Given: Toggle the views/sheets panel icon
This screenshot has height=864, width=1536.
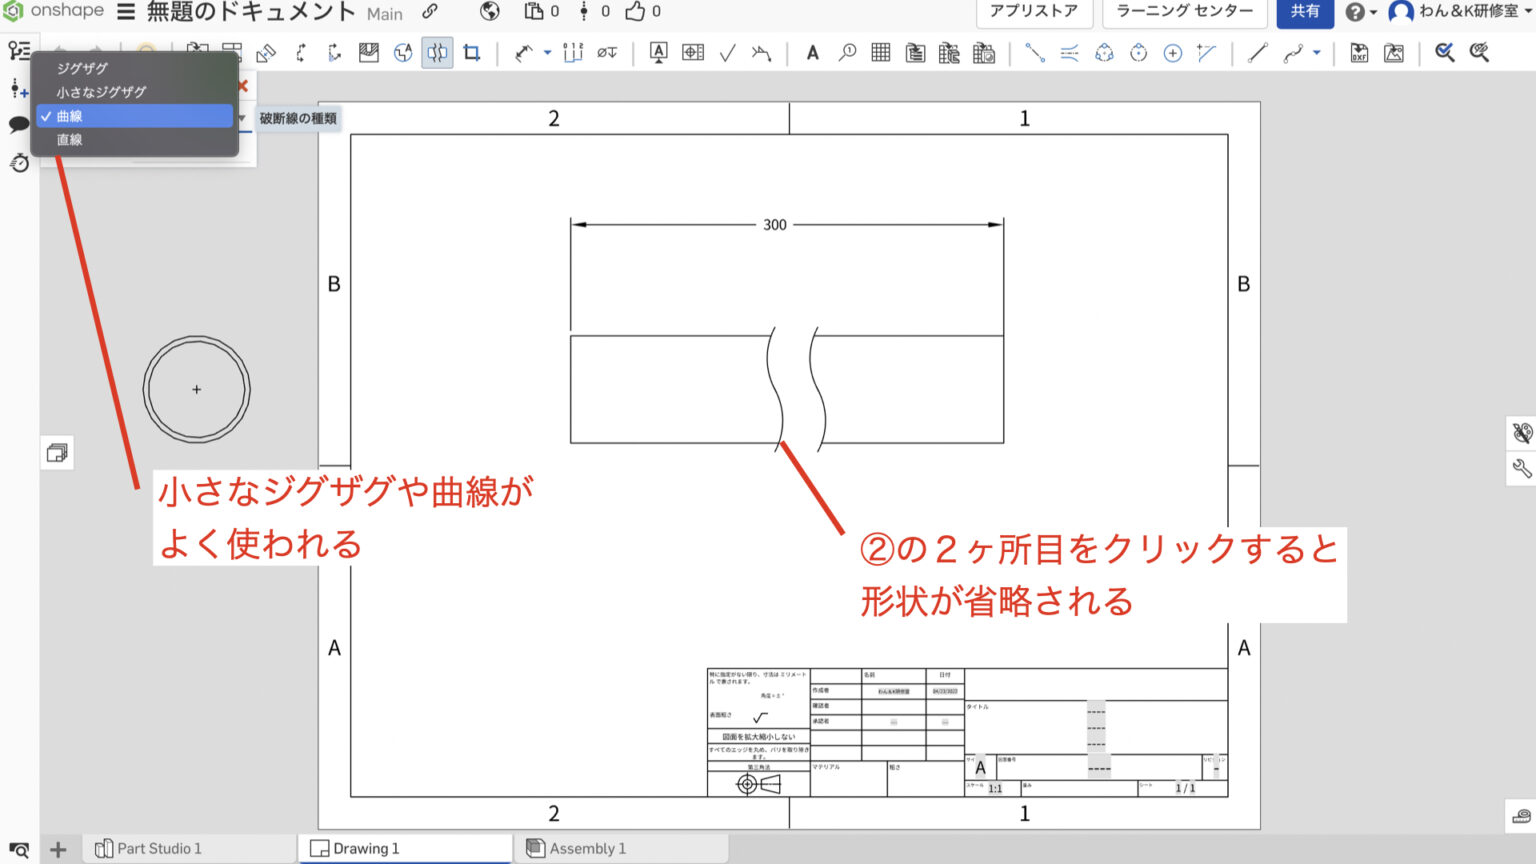Looking at the screenshot, I should click(19, 51).
